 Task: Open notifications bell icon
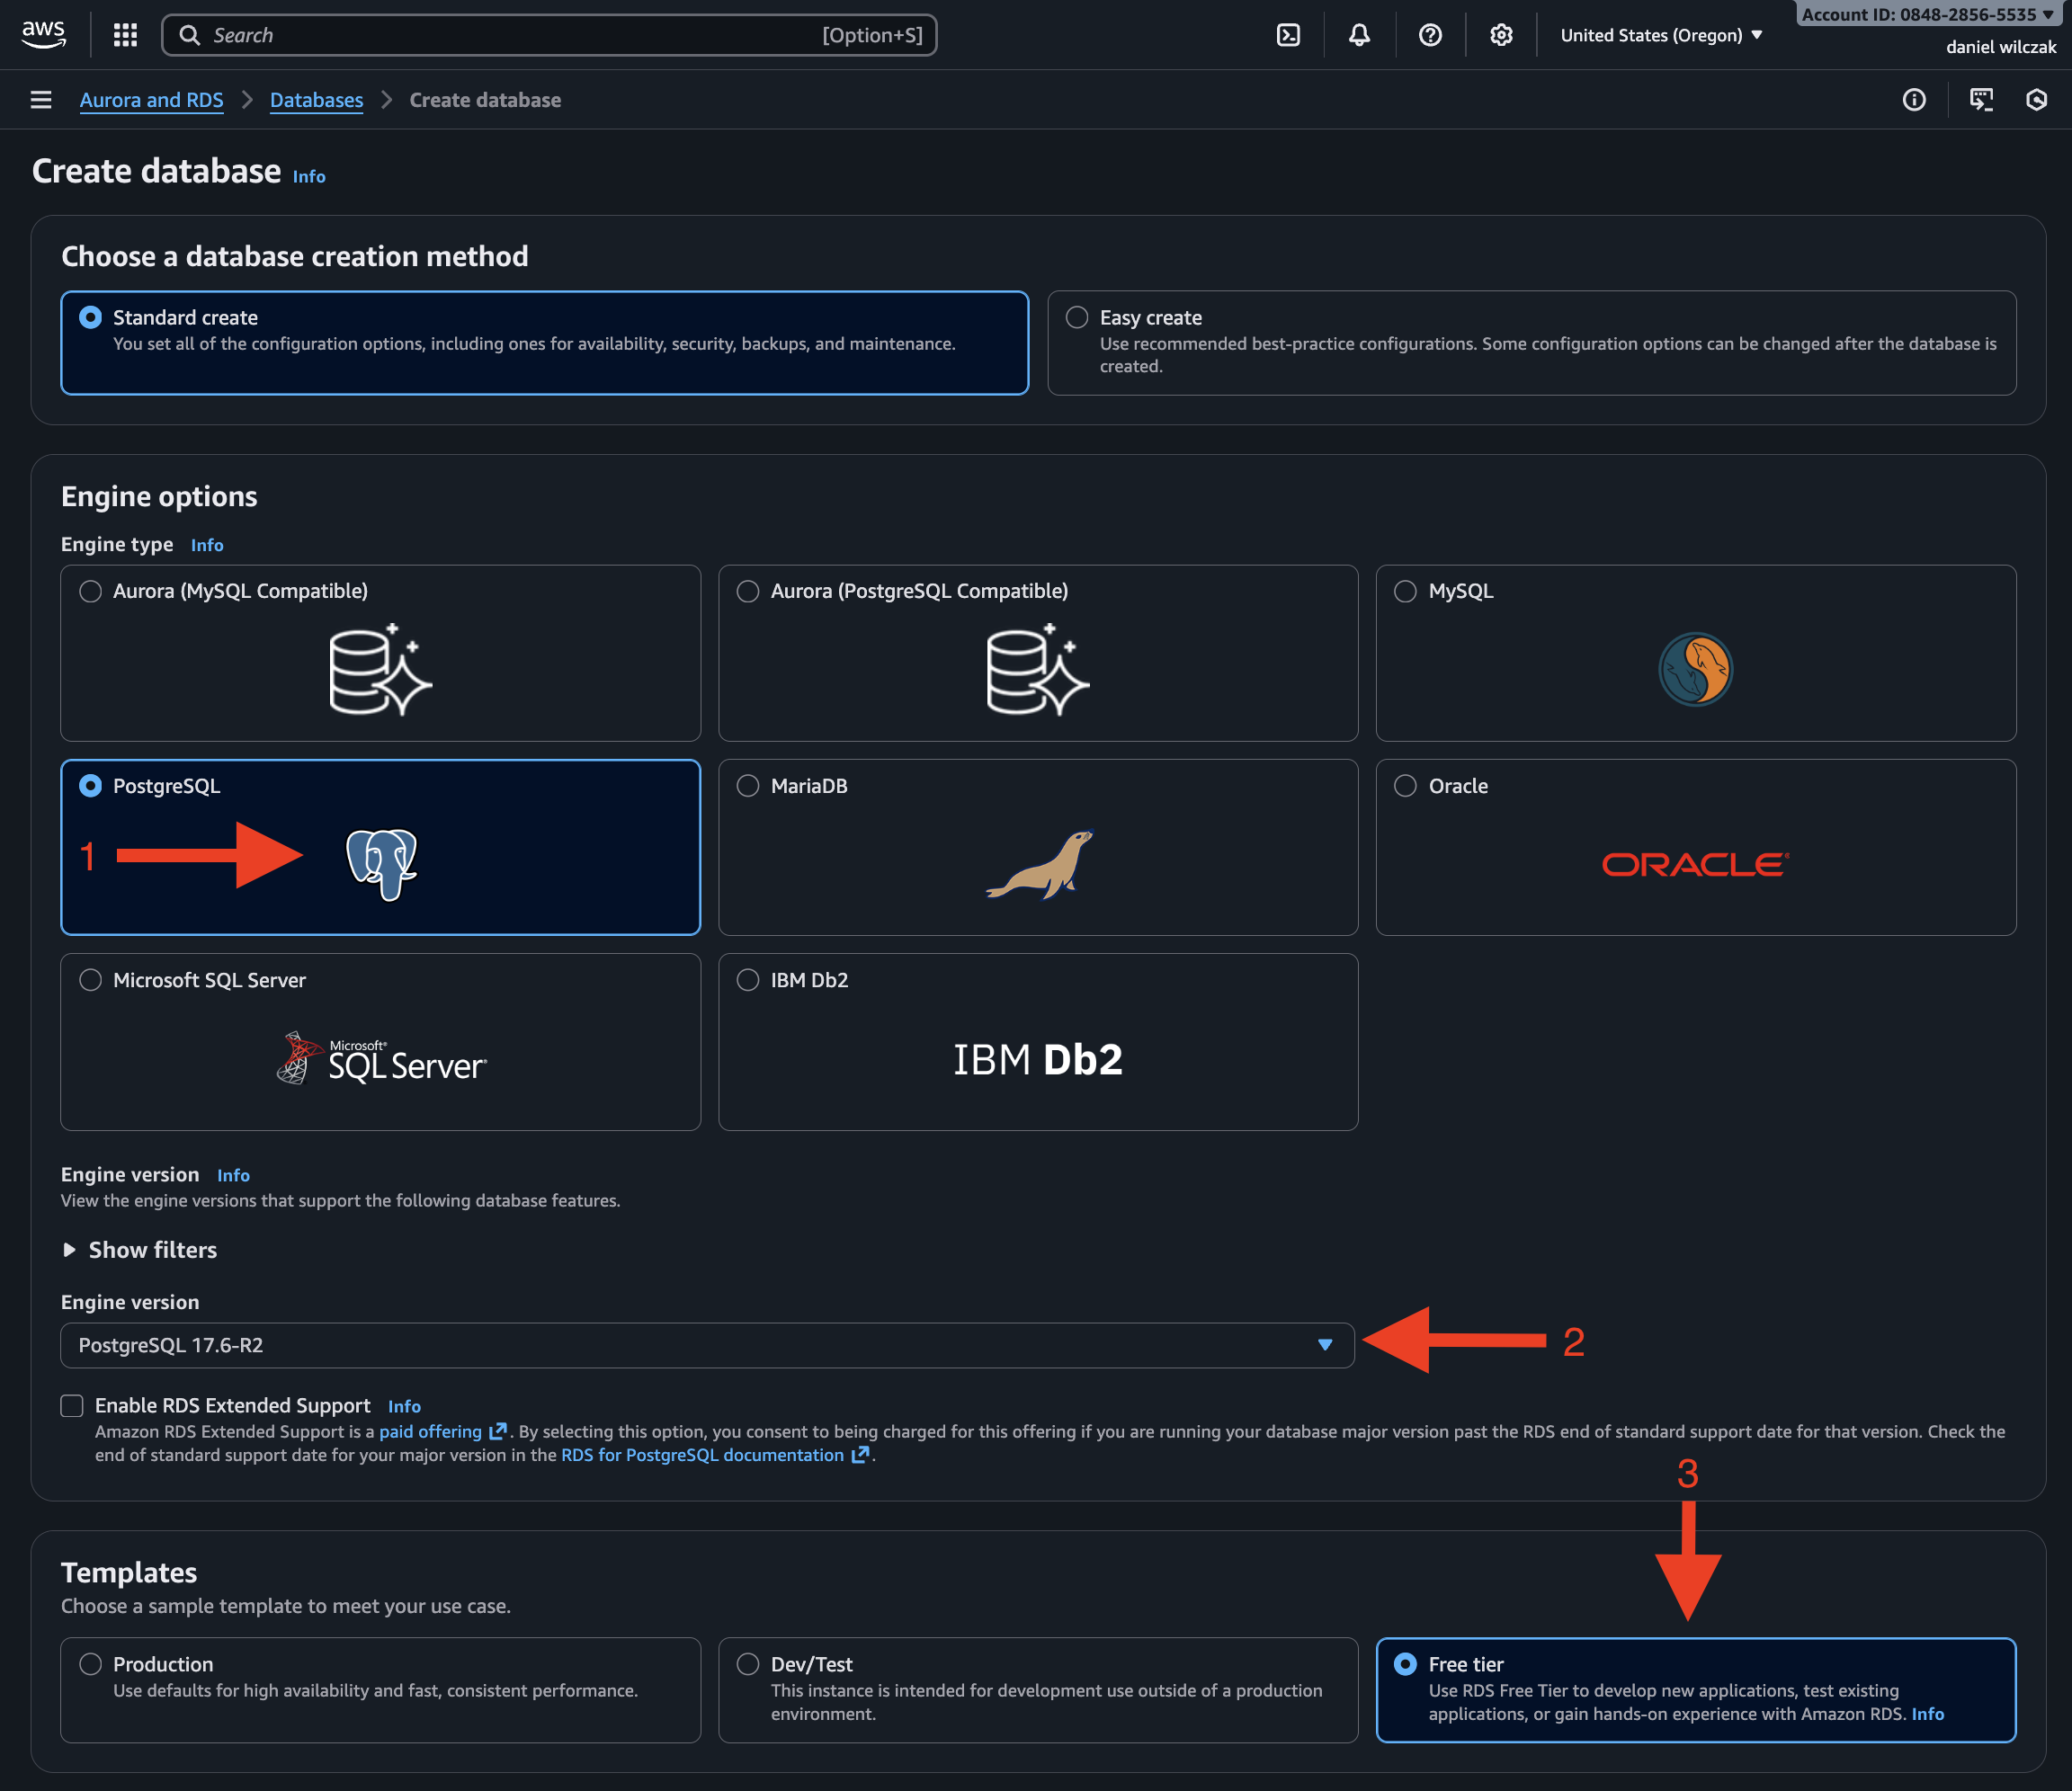tap(1359, 35)
